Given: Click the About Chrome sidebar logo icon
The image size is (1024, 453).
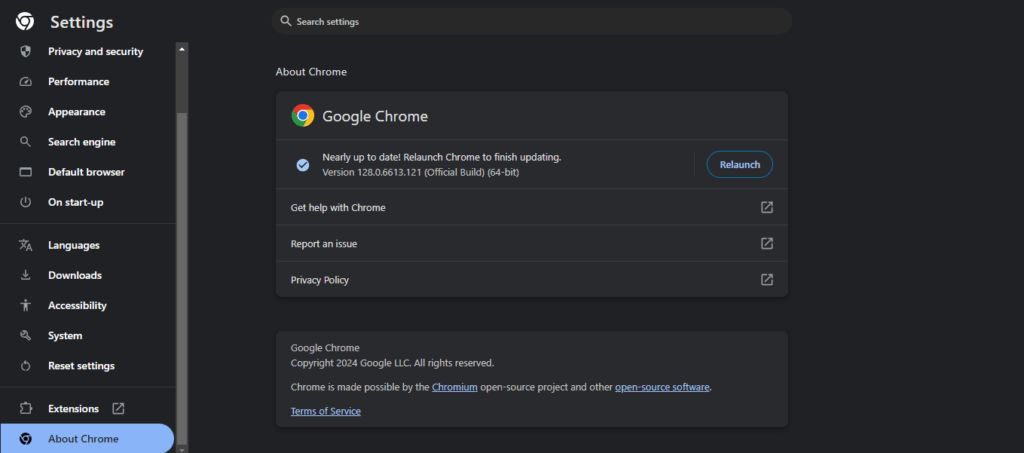Looking at the screenshot, I should [25, 439].
